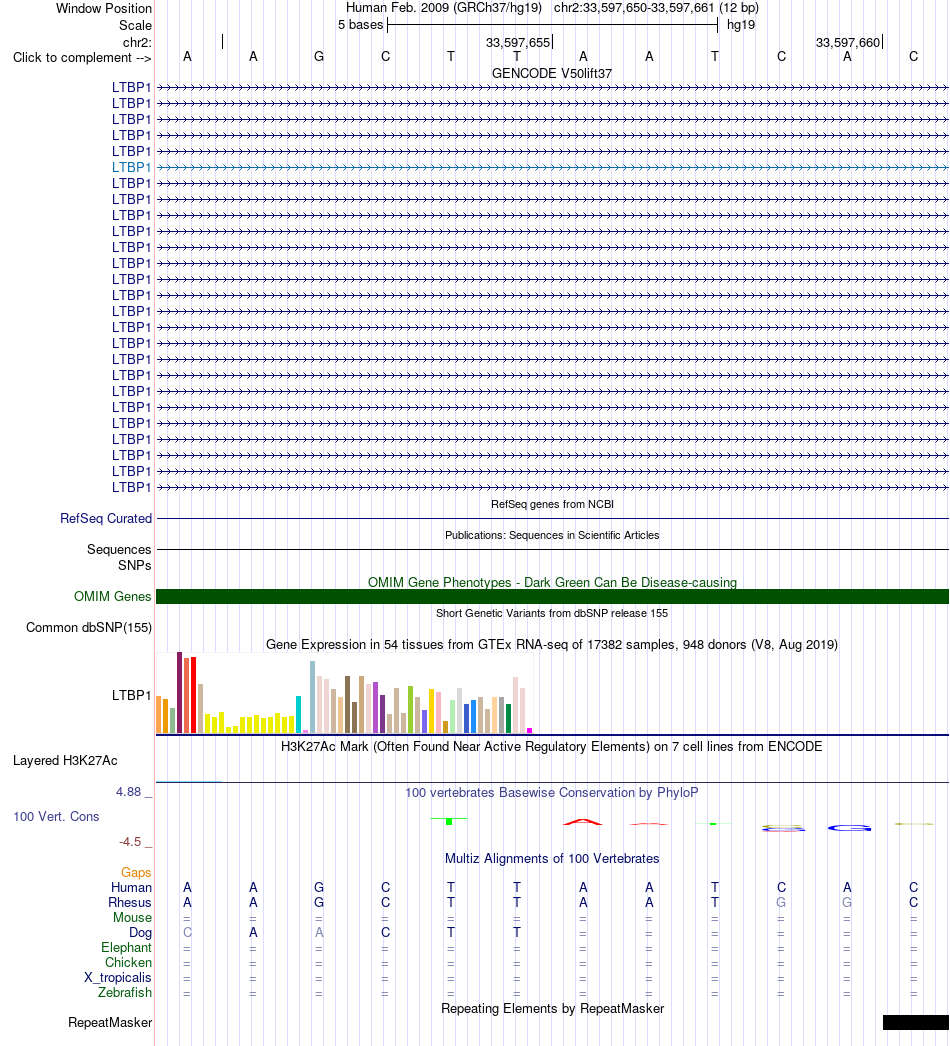
Task: Click the -4.5 PhyloP lower scale value
Action: click(130, 842)
